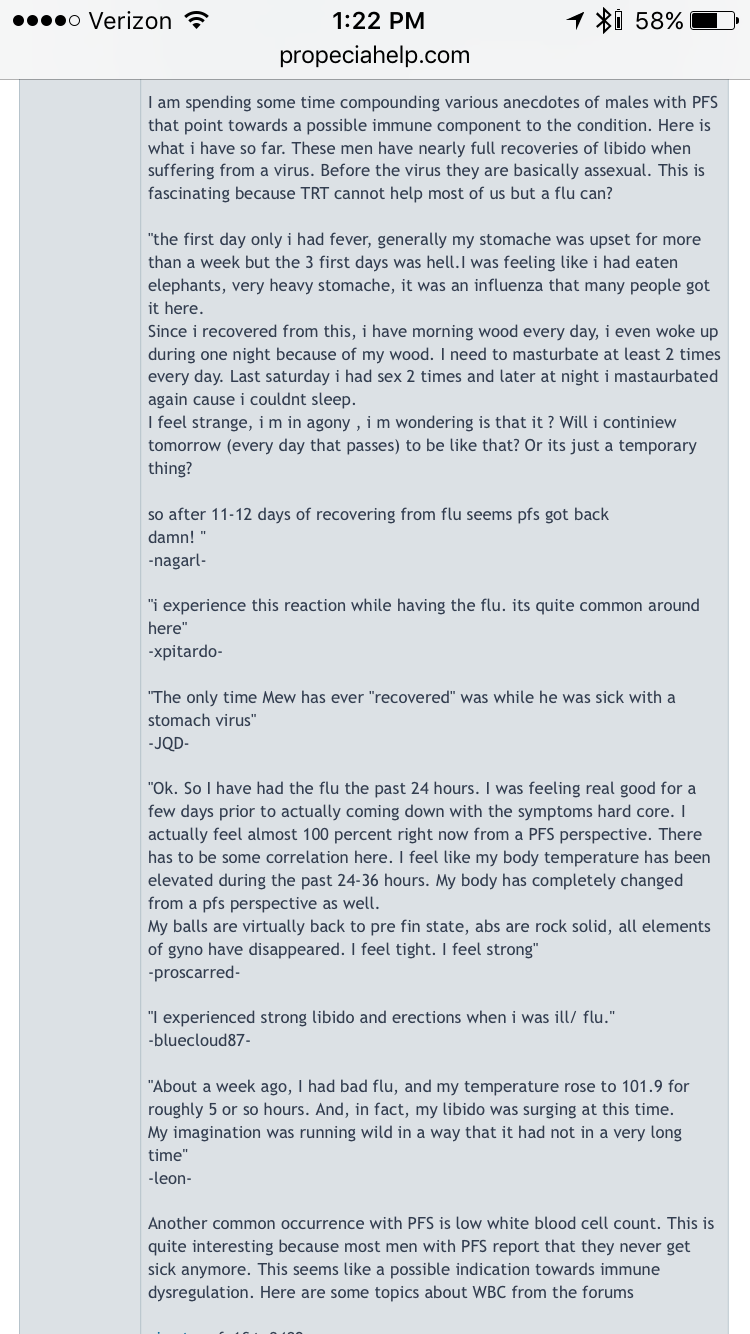
Task: Click the opening paragraph about compounding anecdotes
Action: point(433,148)
